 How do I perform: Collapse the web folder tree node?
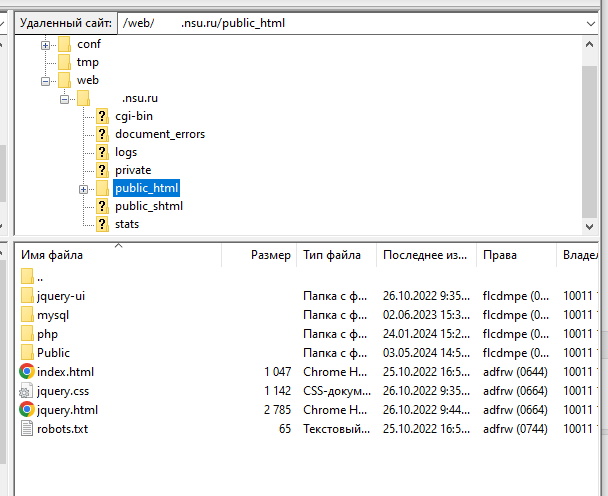45,80
